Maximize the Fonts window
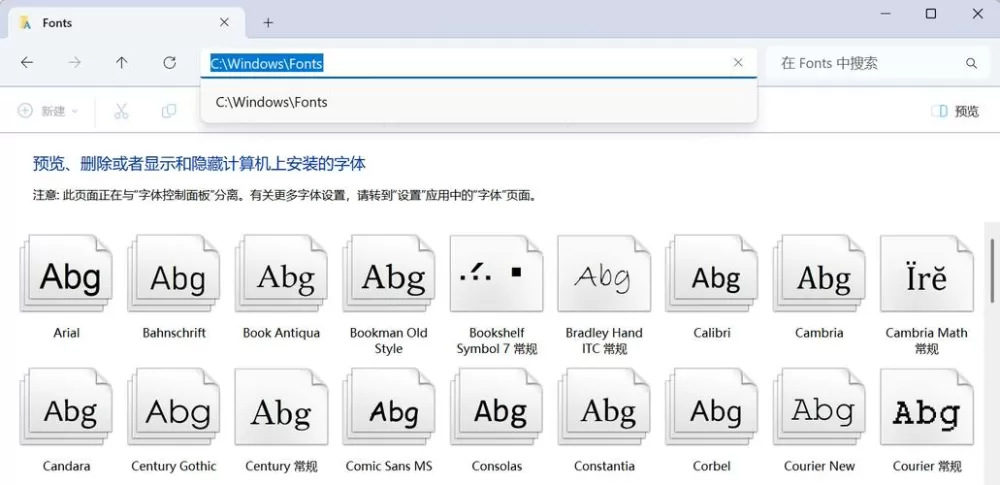Image resolution: width=1000 pixels, height=485 pixels. [930, 14]
